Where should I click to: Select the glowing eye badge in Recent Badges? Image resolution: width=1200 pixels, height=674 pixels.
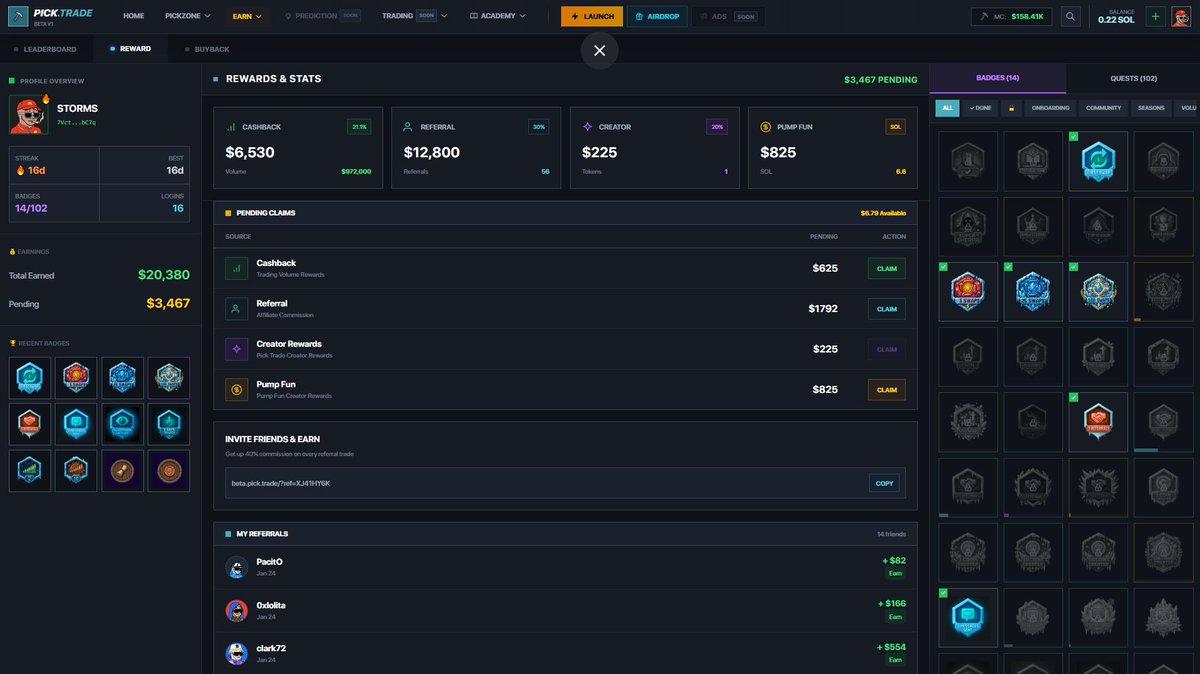pyautogui.click(x=122, y=424)
